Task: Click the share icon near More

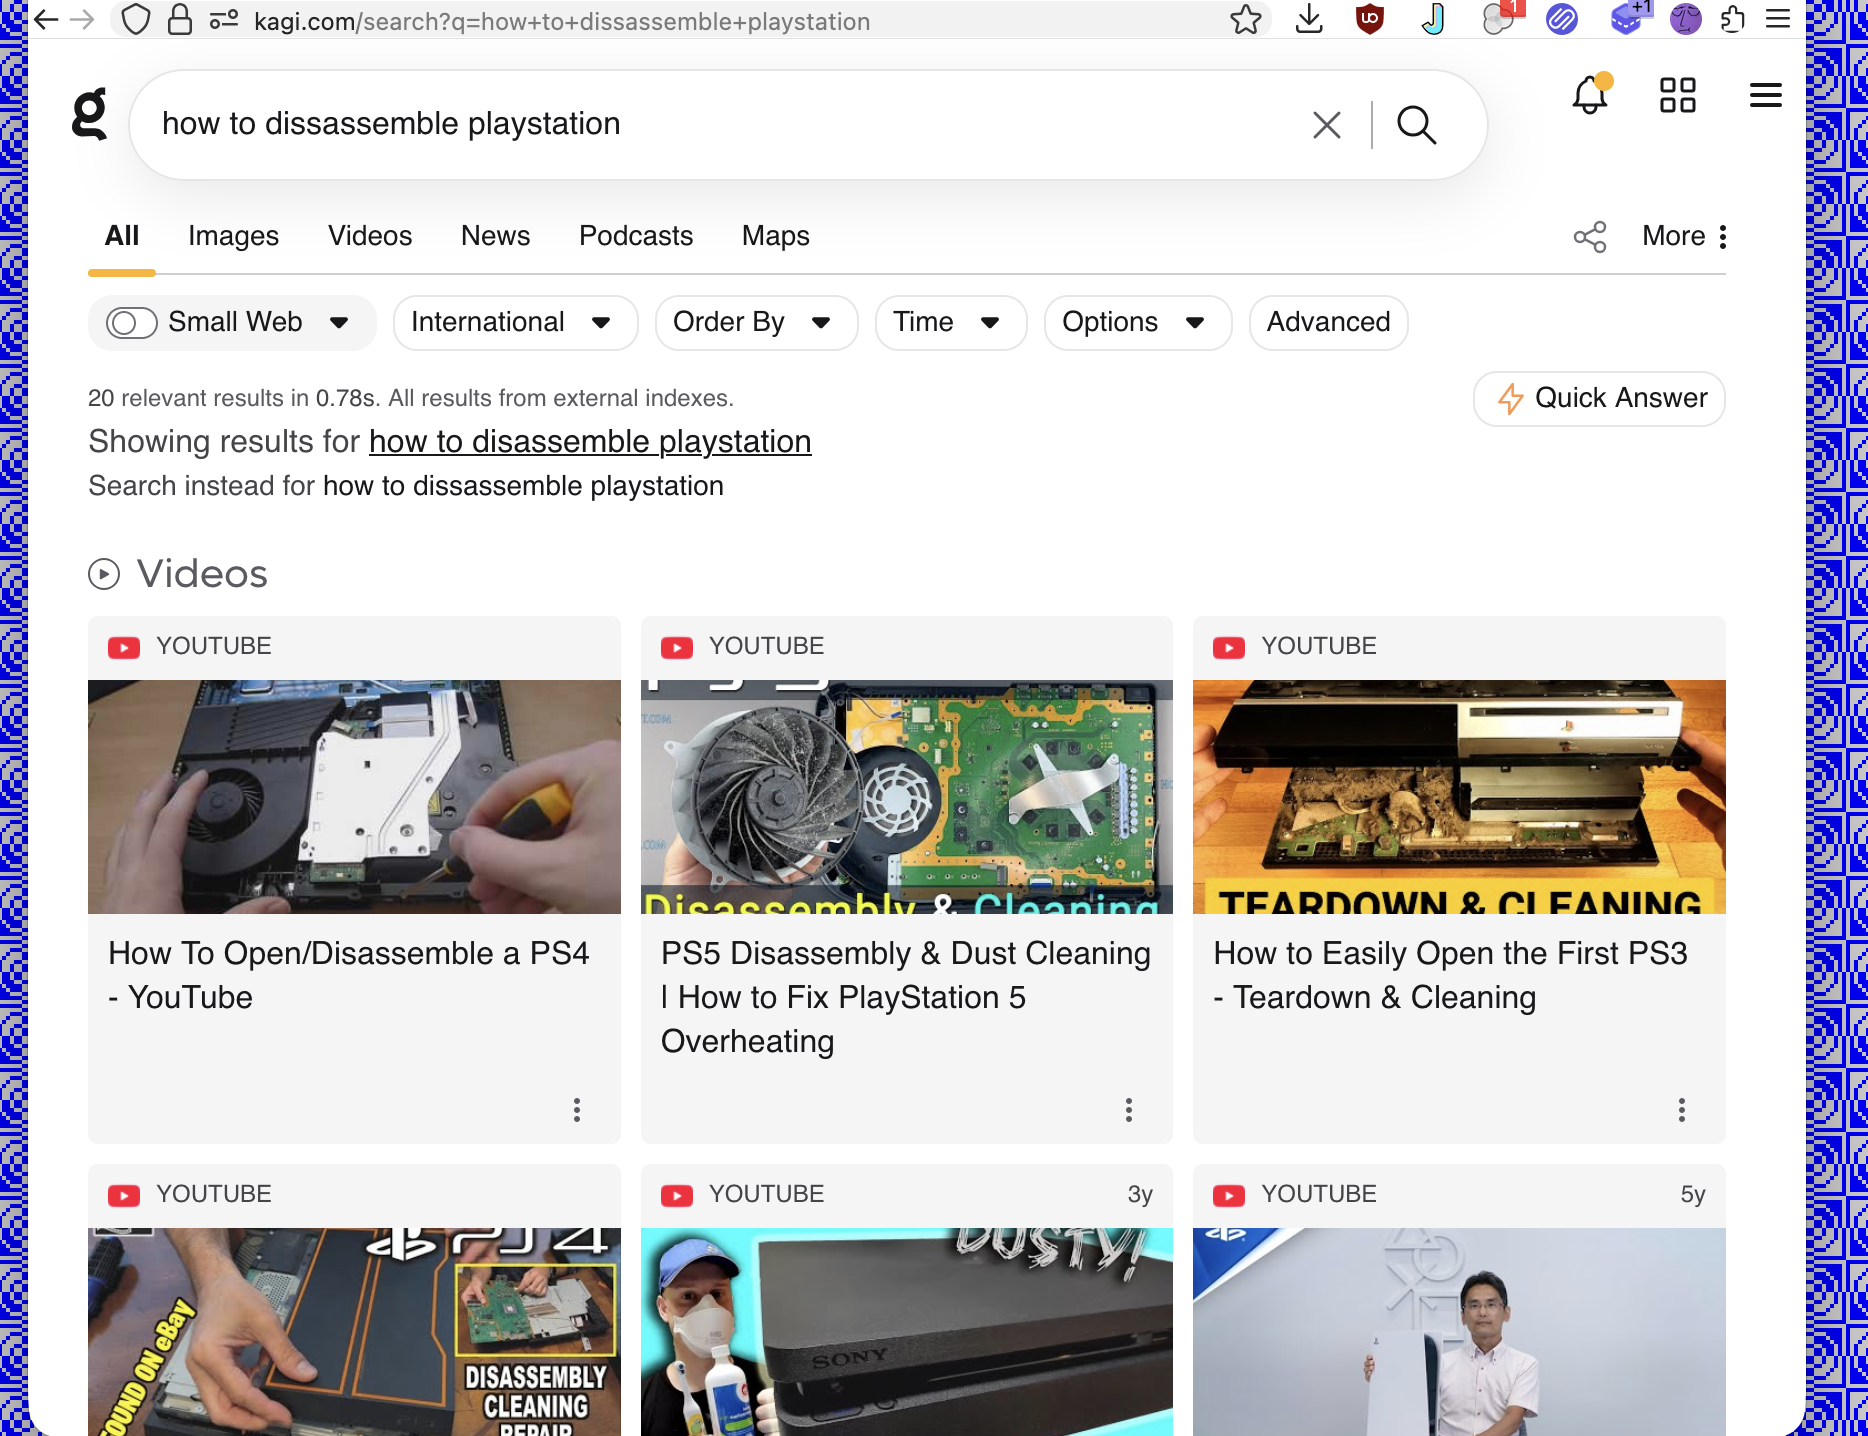Action: tap(1590, 236)
